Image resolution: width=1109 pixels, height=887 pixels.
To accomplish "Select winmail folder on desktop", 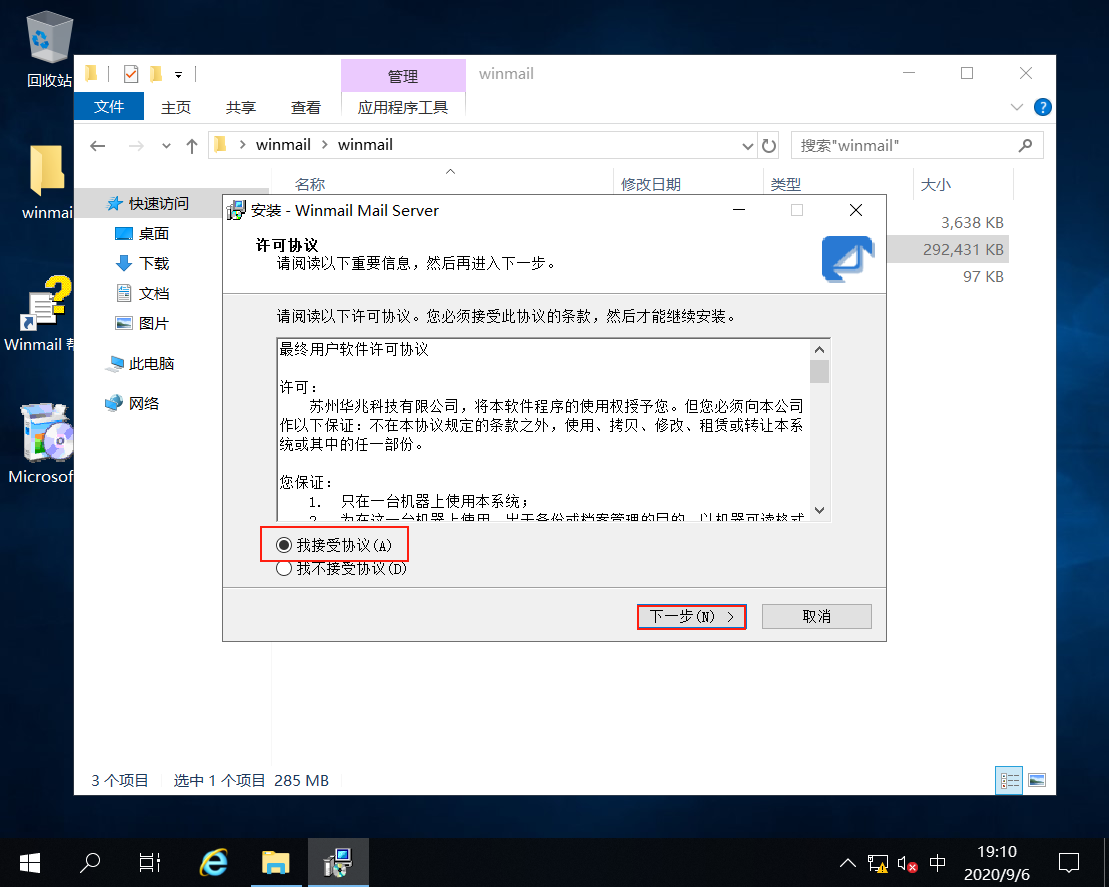I will tap(47, 182).
